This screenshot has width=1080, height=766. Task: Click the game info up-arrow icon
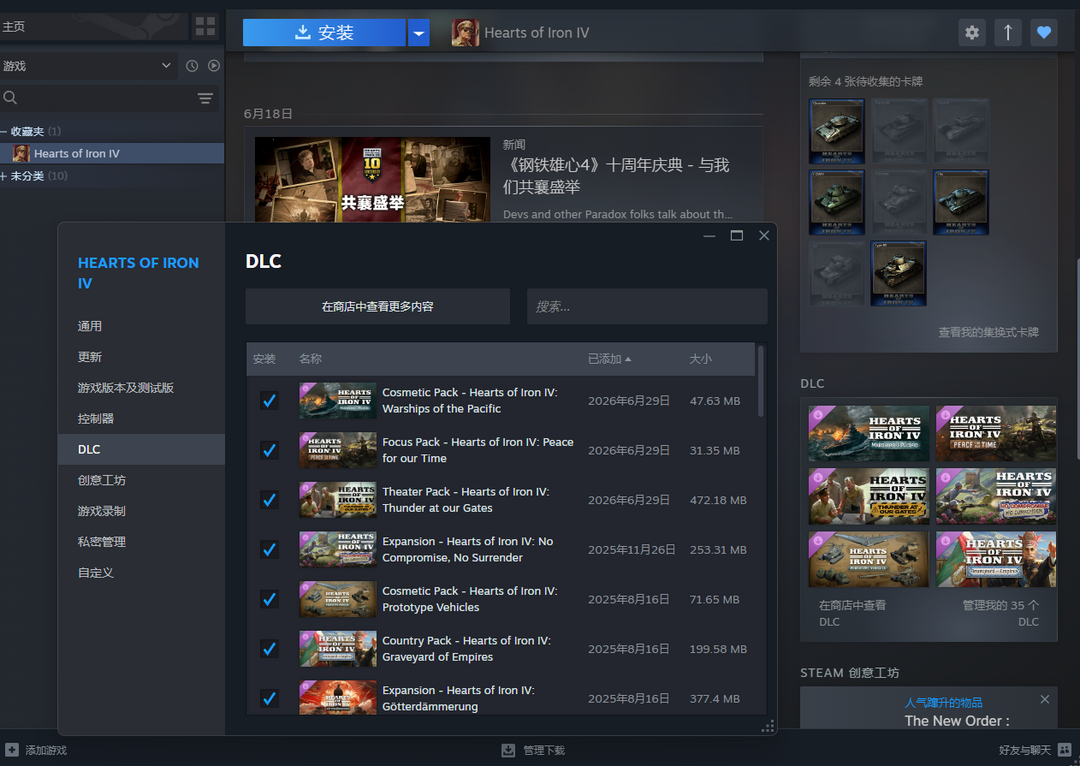tap(1008, 32)
